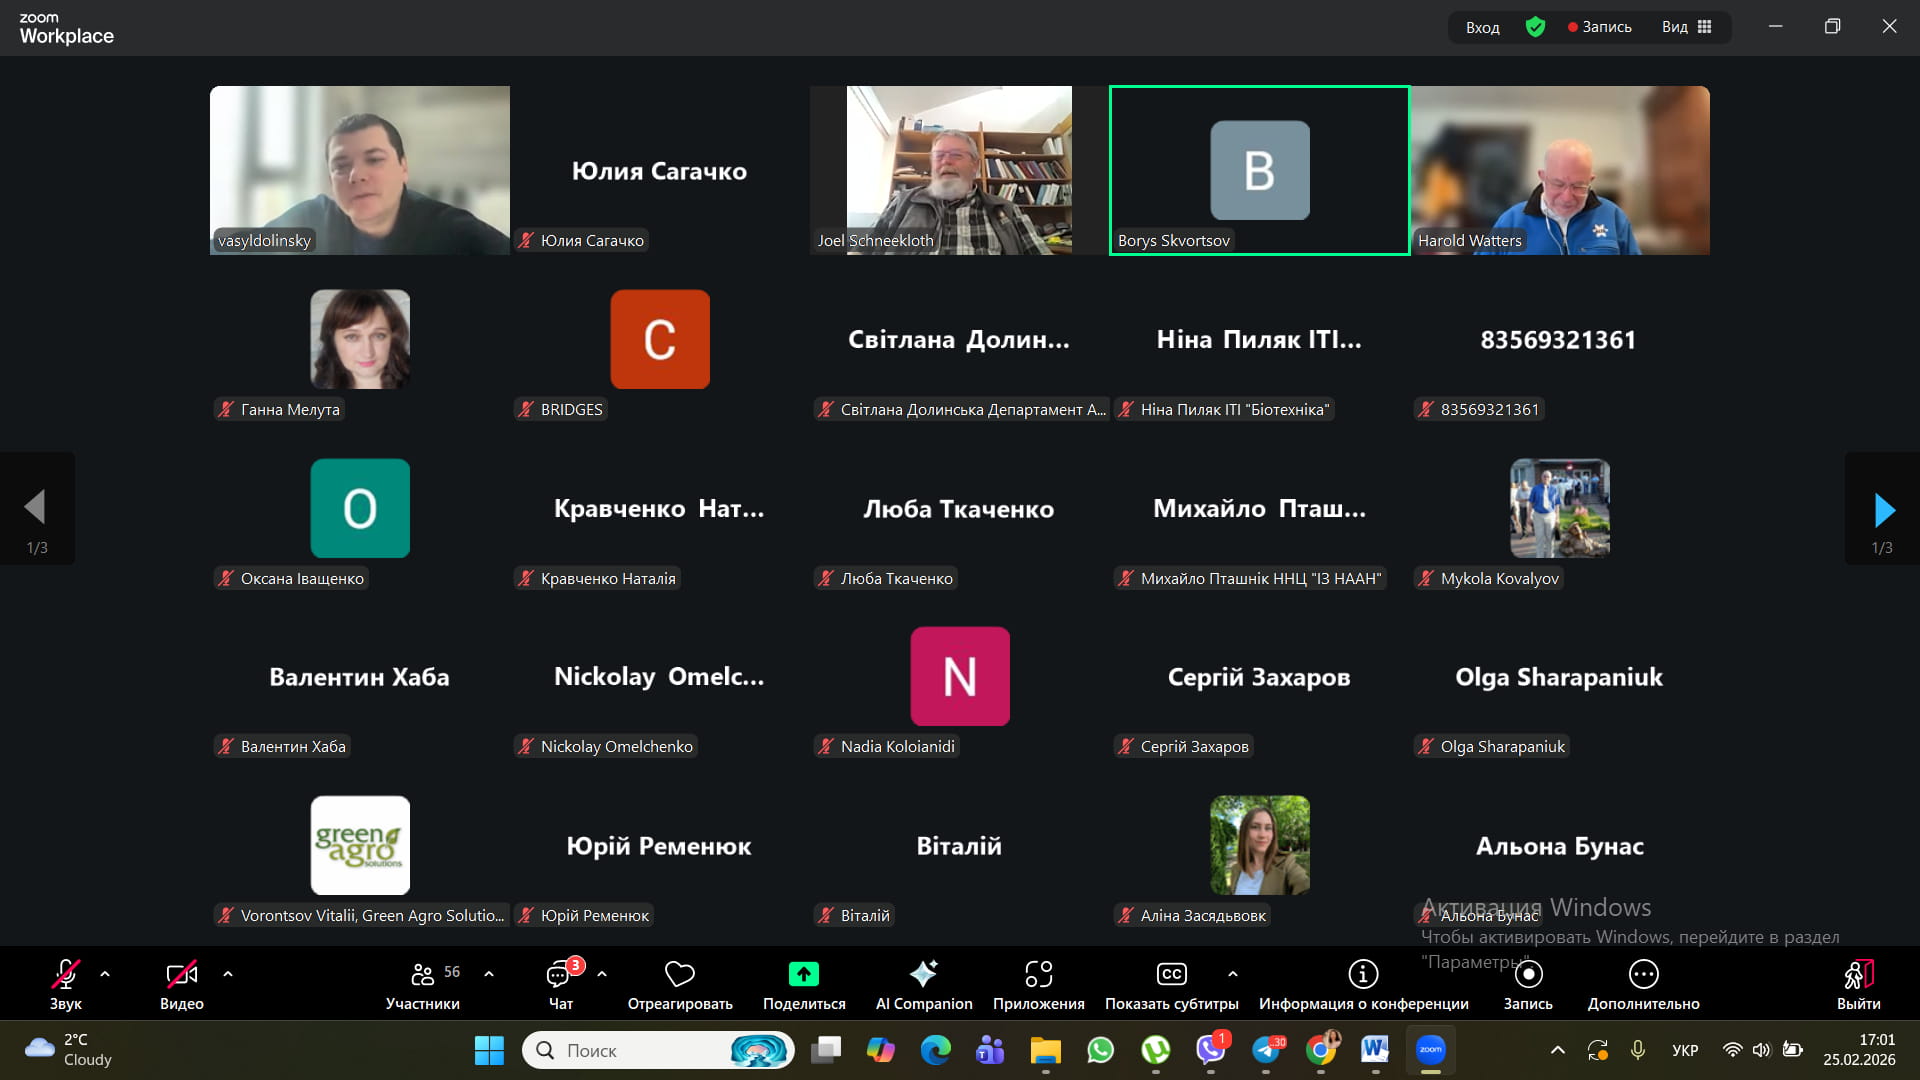The image size is (1920, 1080).
Task: Go to the next participants page
Action: [x=1883, y=510]
